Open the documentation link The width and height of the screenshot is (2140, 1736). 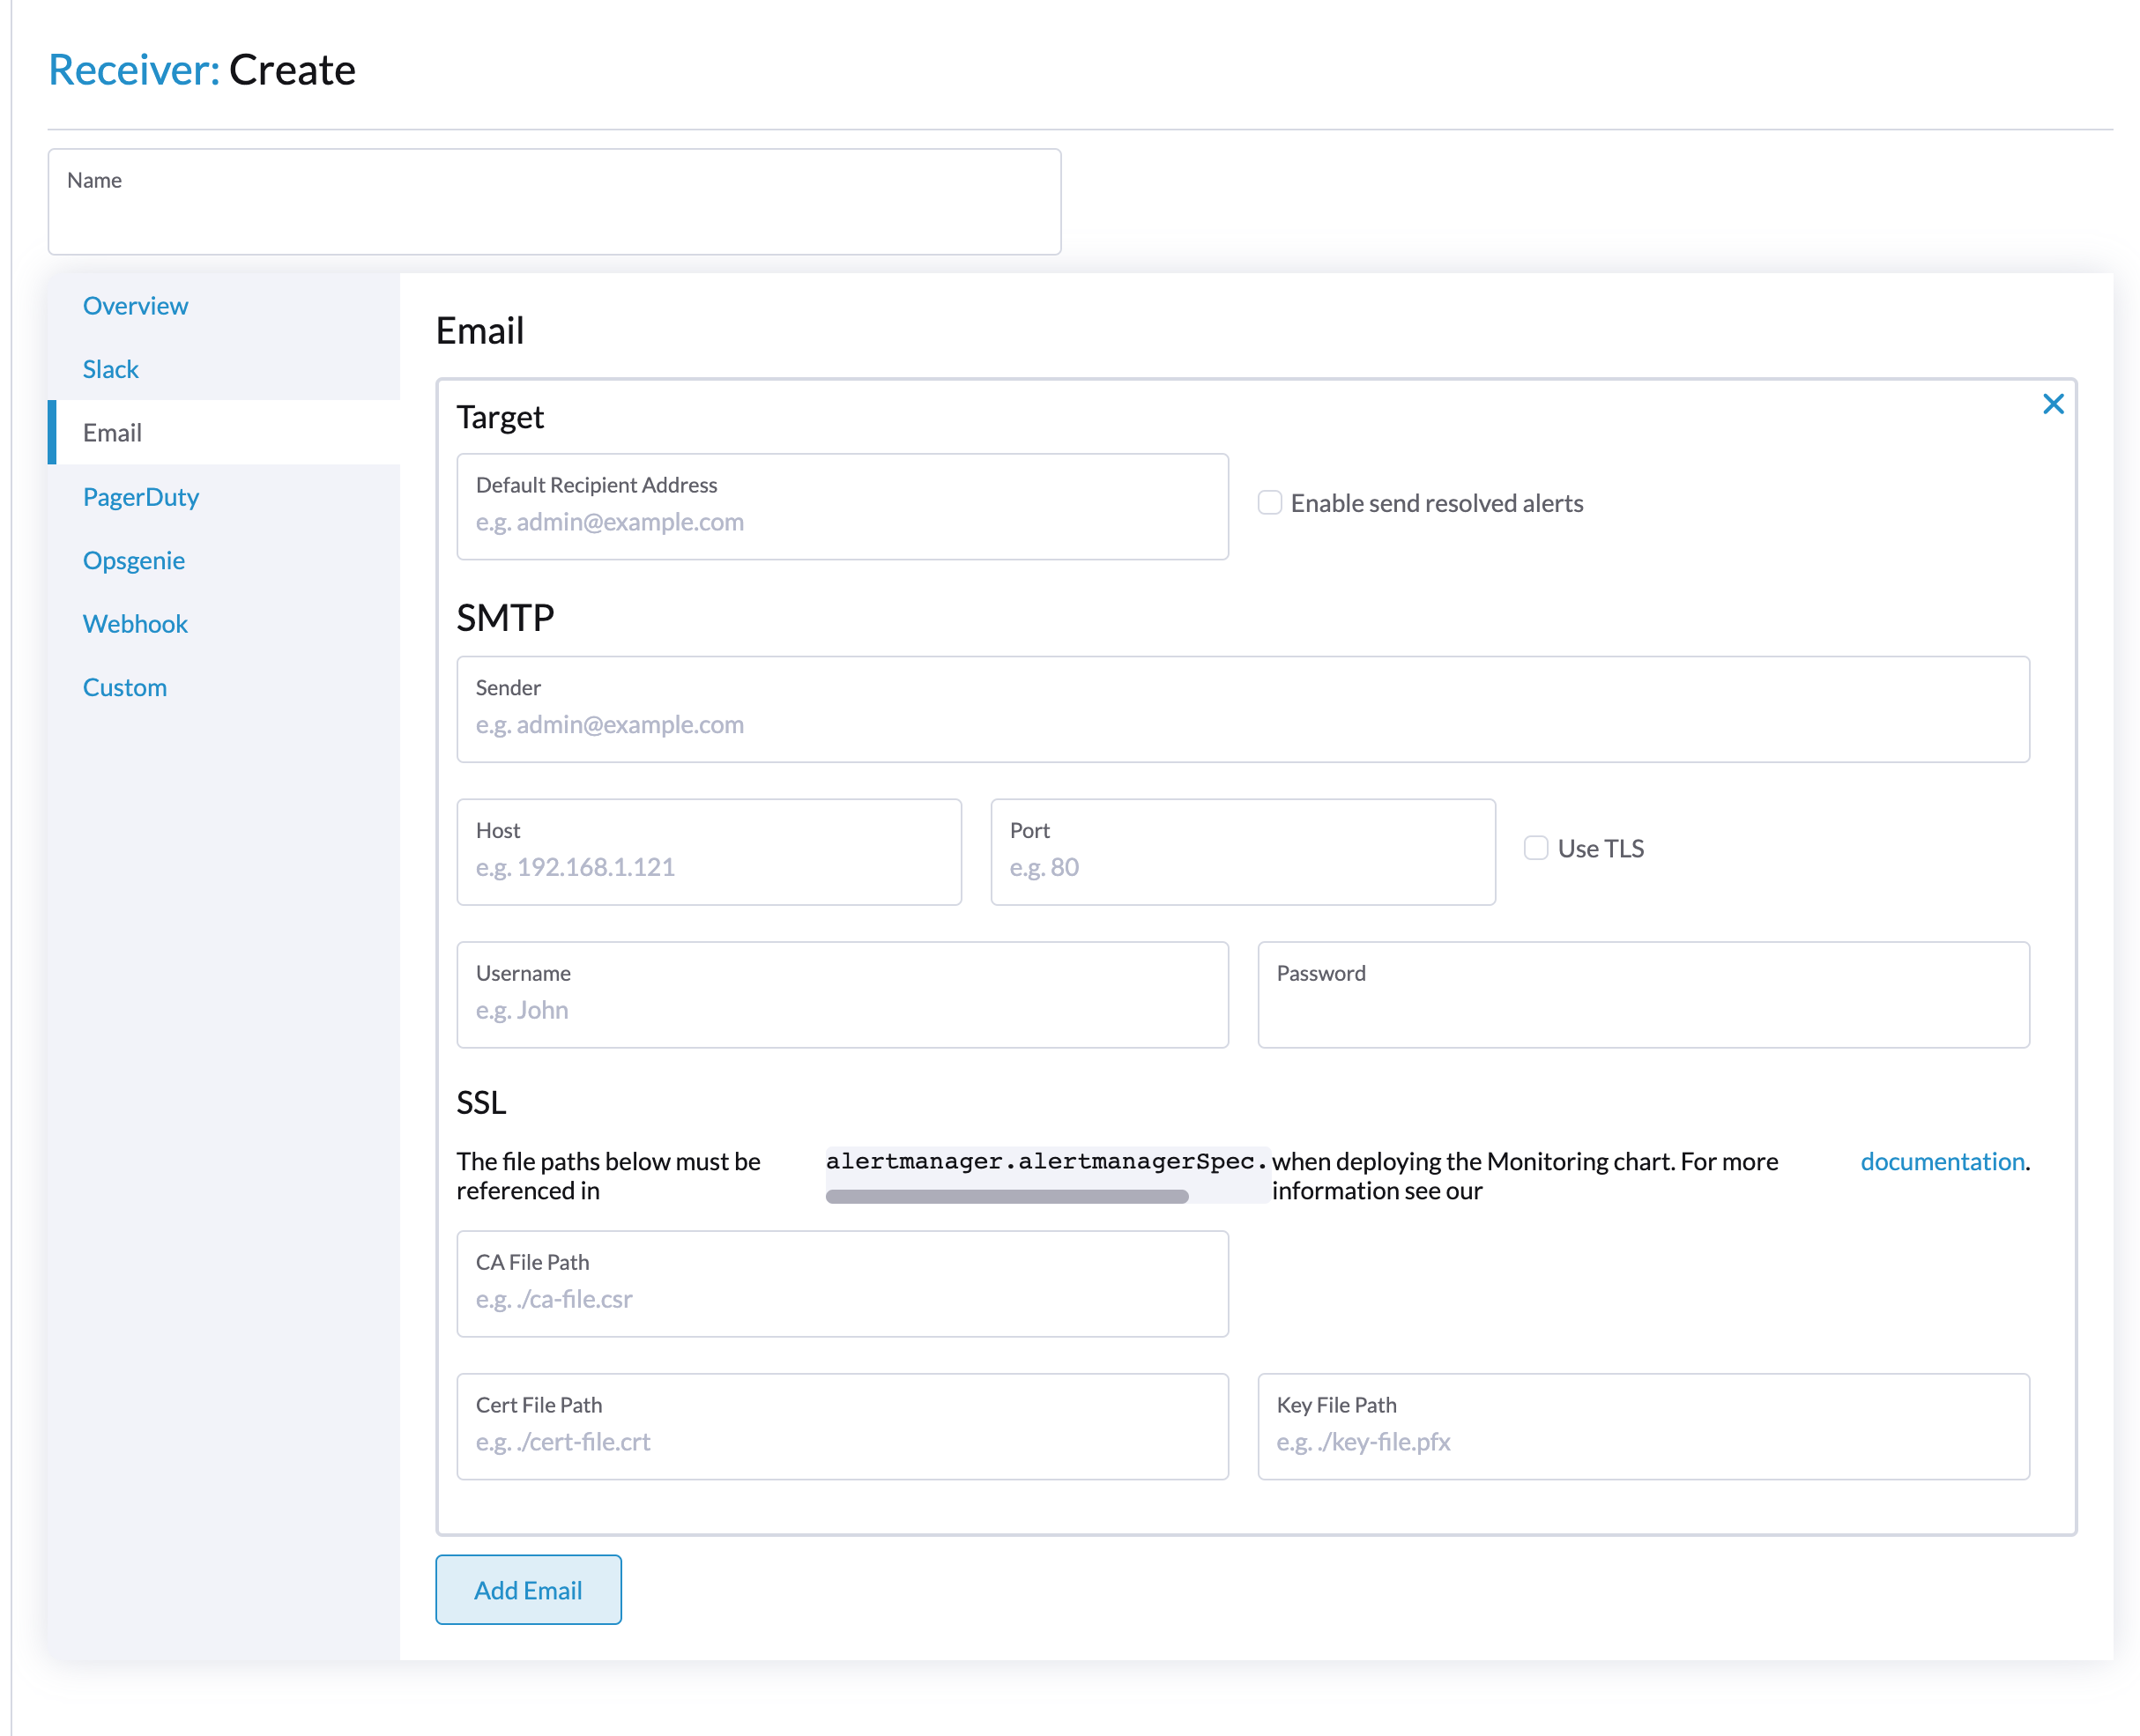(1942, 1161)
